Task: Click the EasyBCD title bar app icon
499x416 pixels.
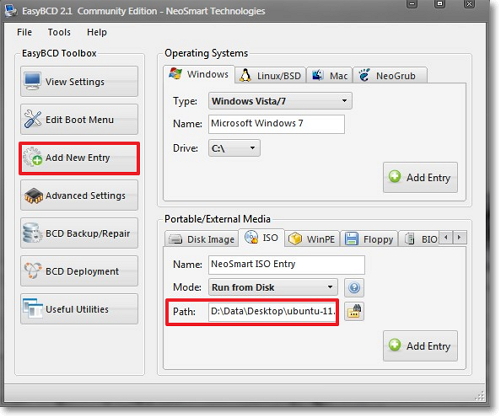Action: (x=11, y=10)
